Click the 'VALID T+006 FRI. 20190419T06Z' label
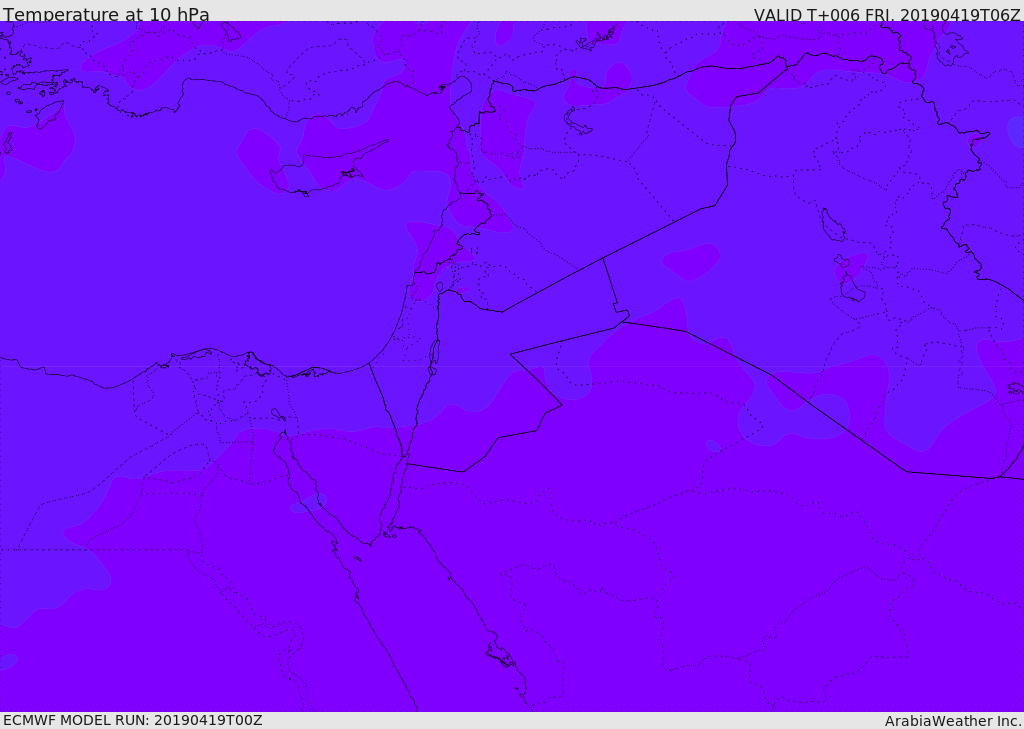Viewport: 1024px width, 729px height. click(x=887, y=15)
